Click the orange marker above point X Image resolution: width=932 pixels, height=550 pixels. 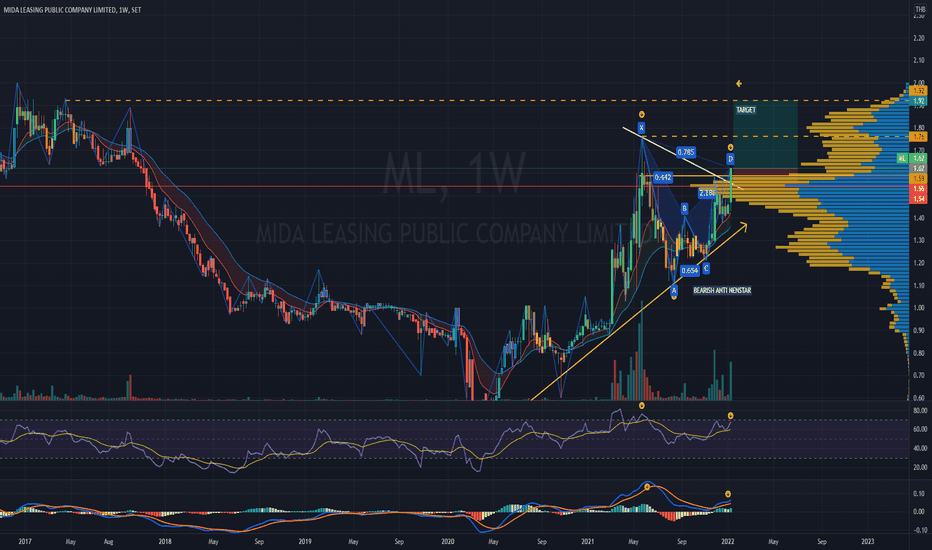click(x=641, y=114)
